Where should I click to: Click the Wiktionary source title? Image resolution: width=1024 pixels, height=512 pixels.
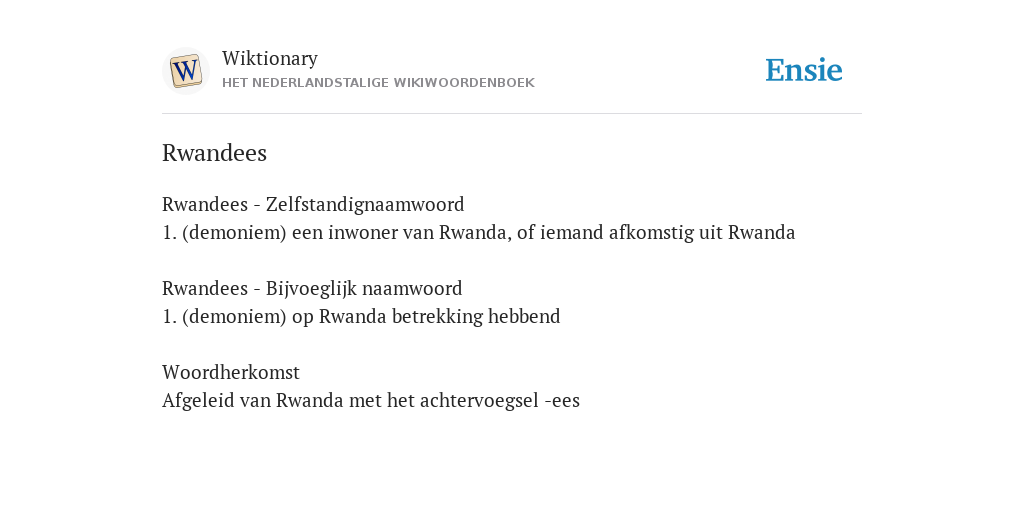point(270,58)
